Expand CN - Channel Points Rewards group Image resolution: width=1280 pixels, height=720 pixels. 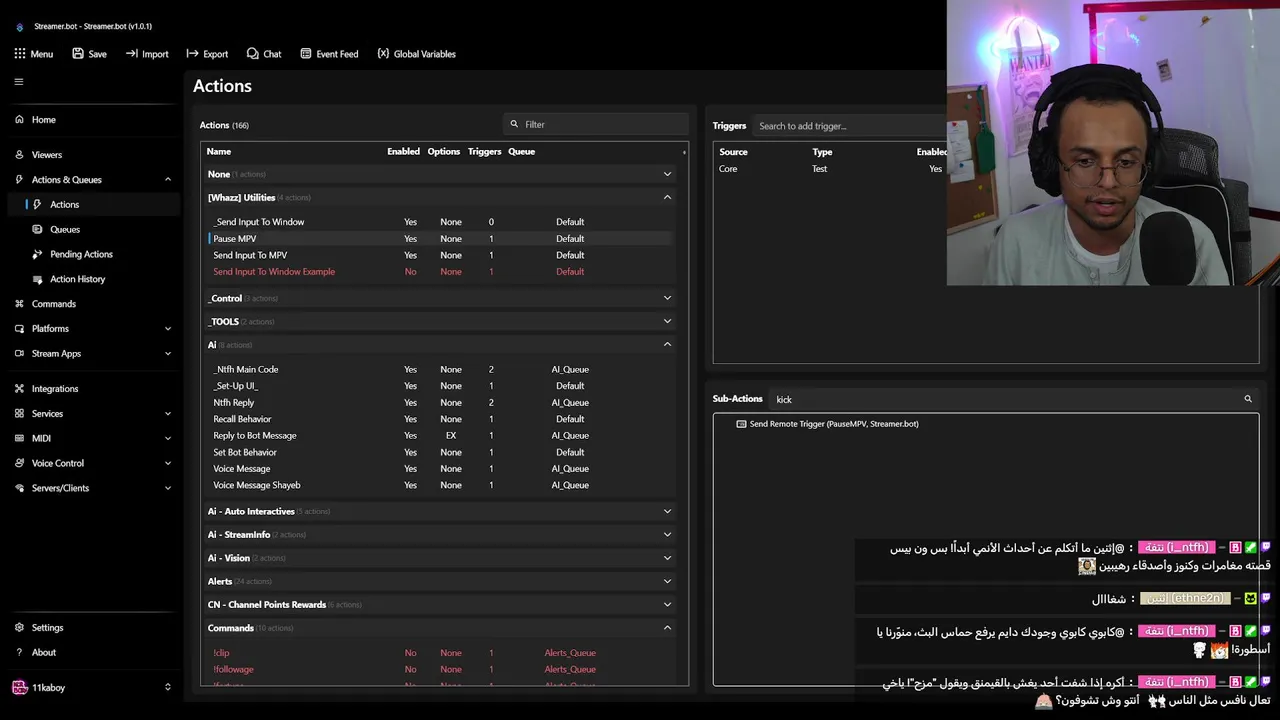point(667,605)
